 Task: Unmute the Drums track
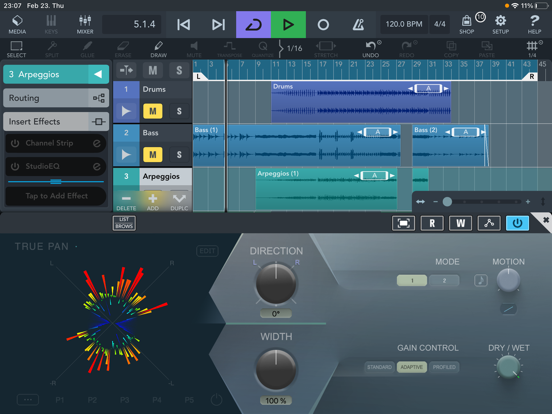pyautogui.click(x=152, y=111)
